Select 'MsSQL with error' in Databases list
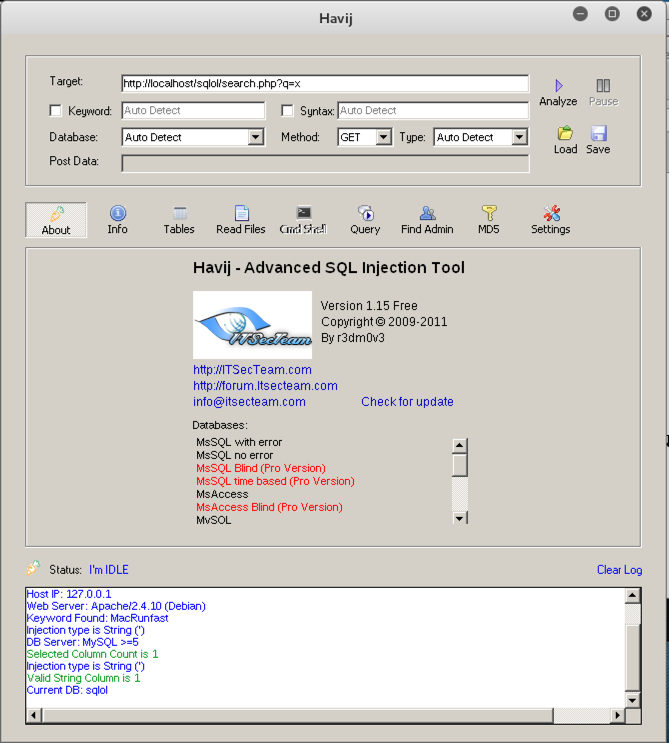 (x=239, y=442)
